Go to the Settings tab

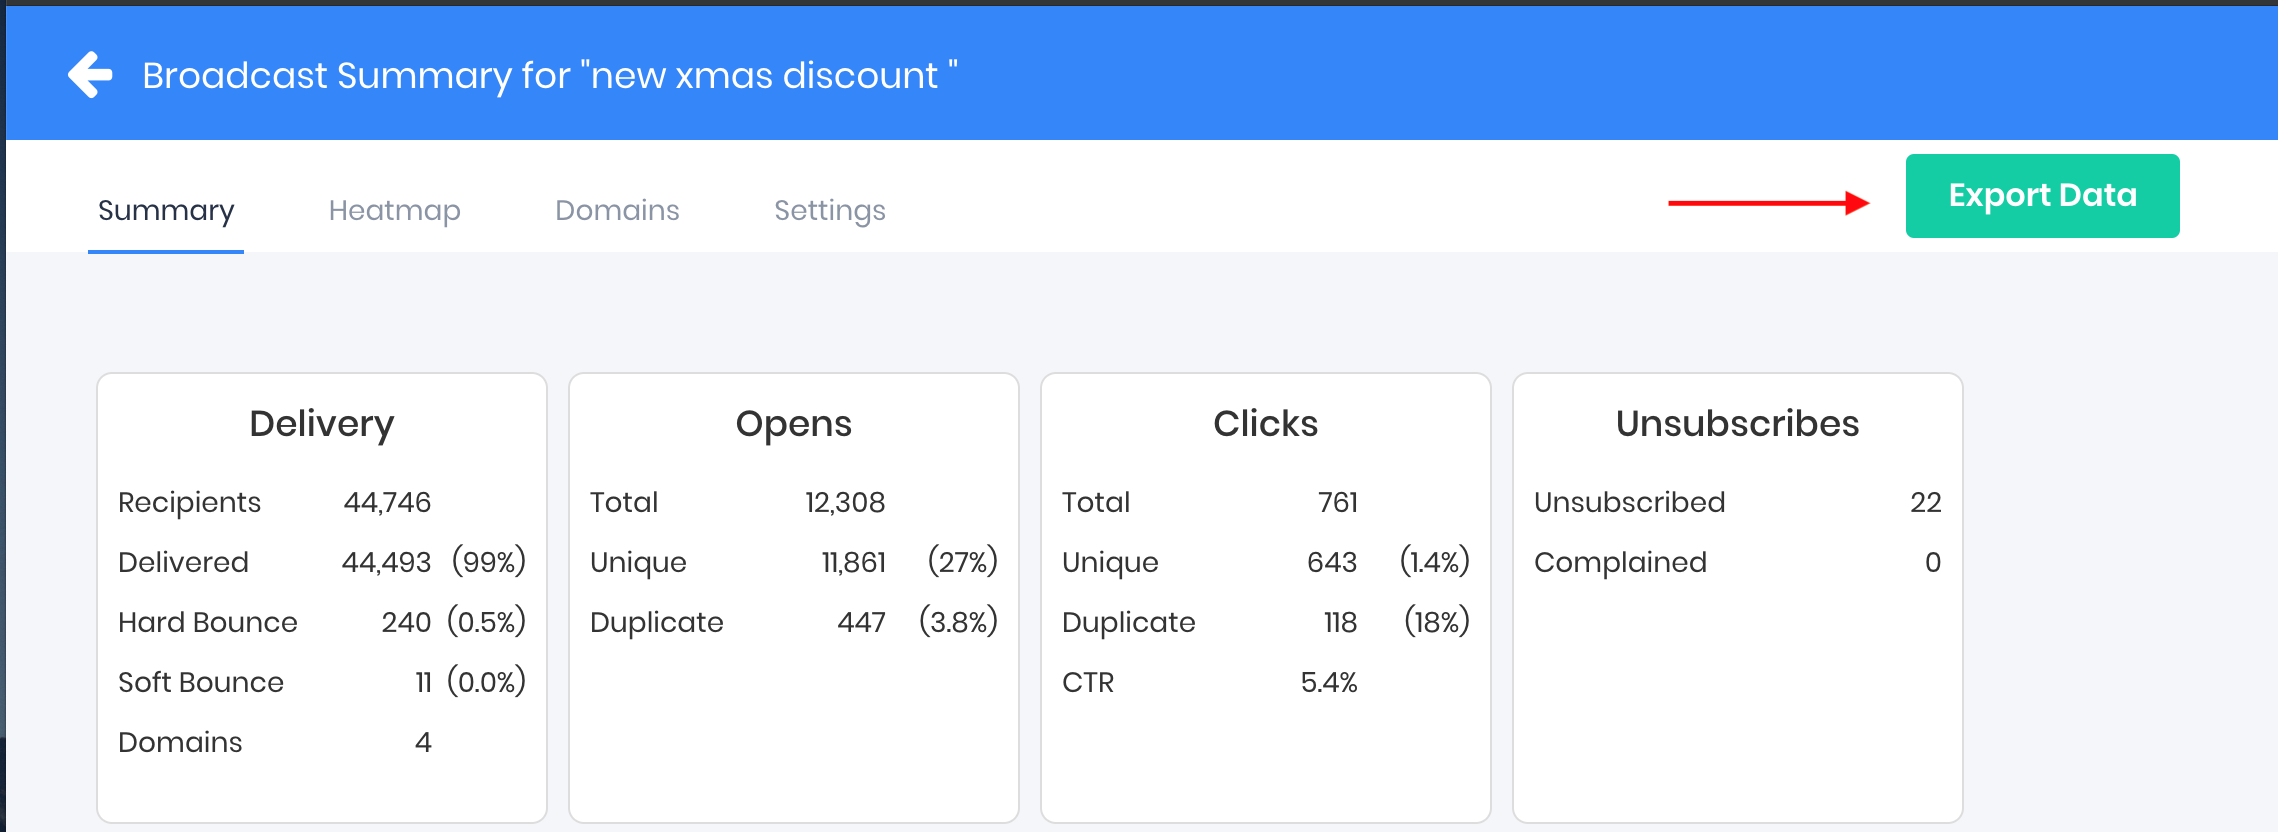coord(829,210)
